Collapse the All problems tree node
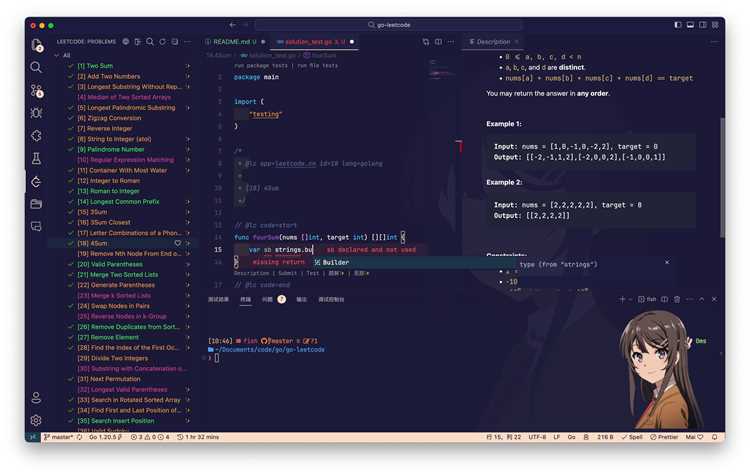The image size is (750, 475). click(57, 55)
